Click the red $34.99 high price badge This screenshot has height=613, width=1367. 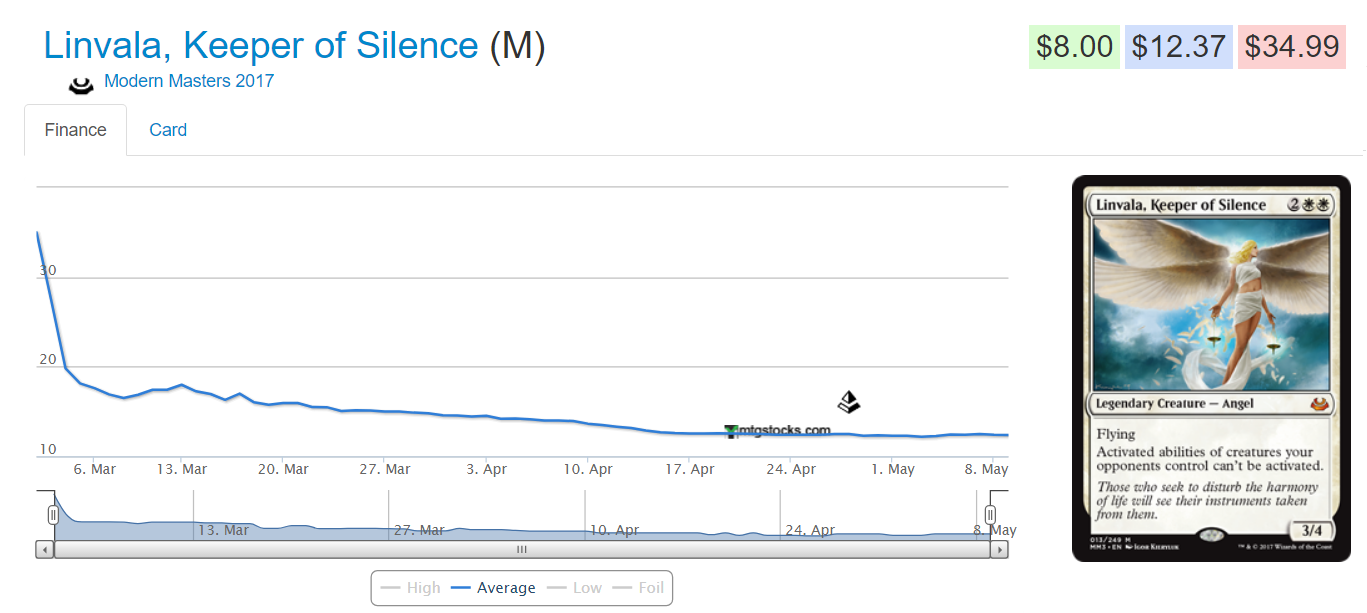[x=1292, y=46]
